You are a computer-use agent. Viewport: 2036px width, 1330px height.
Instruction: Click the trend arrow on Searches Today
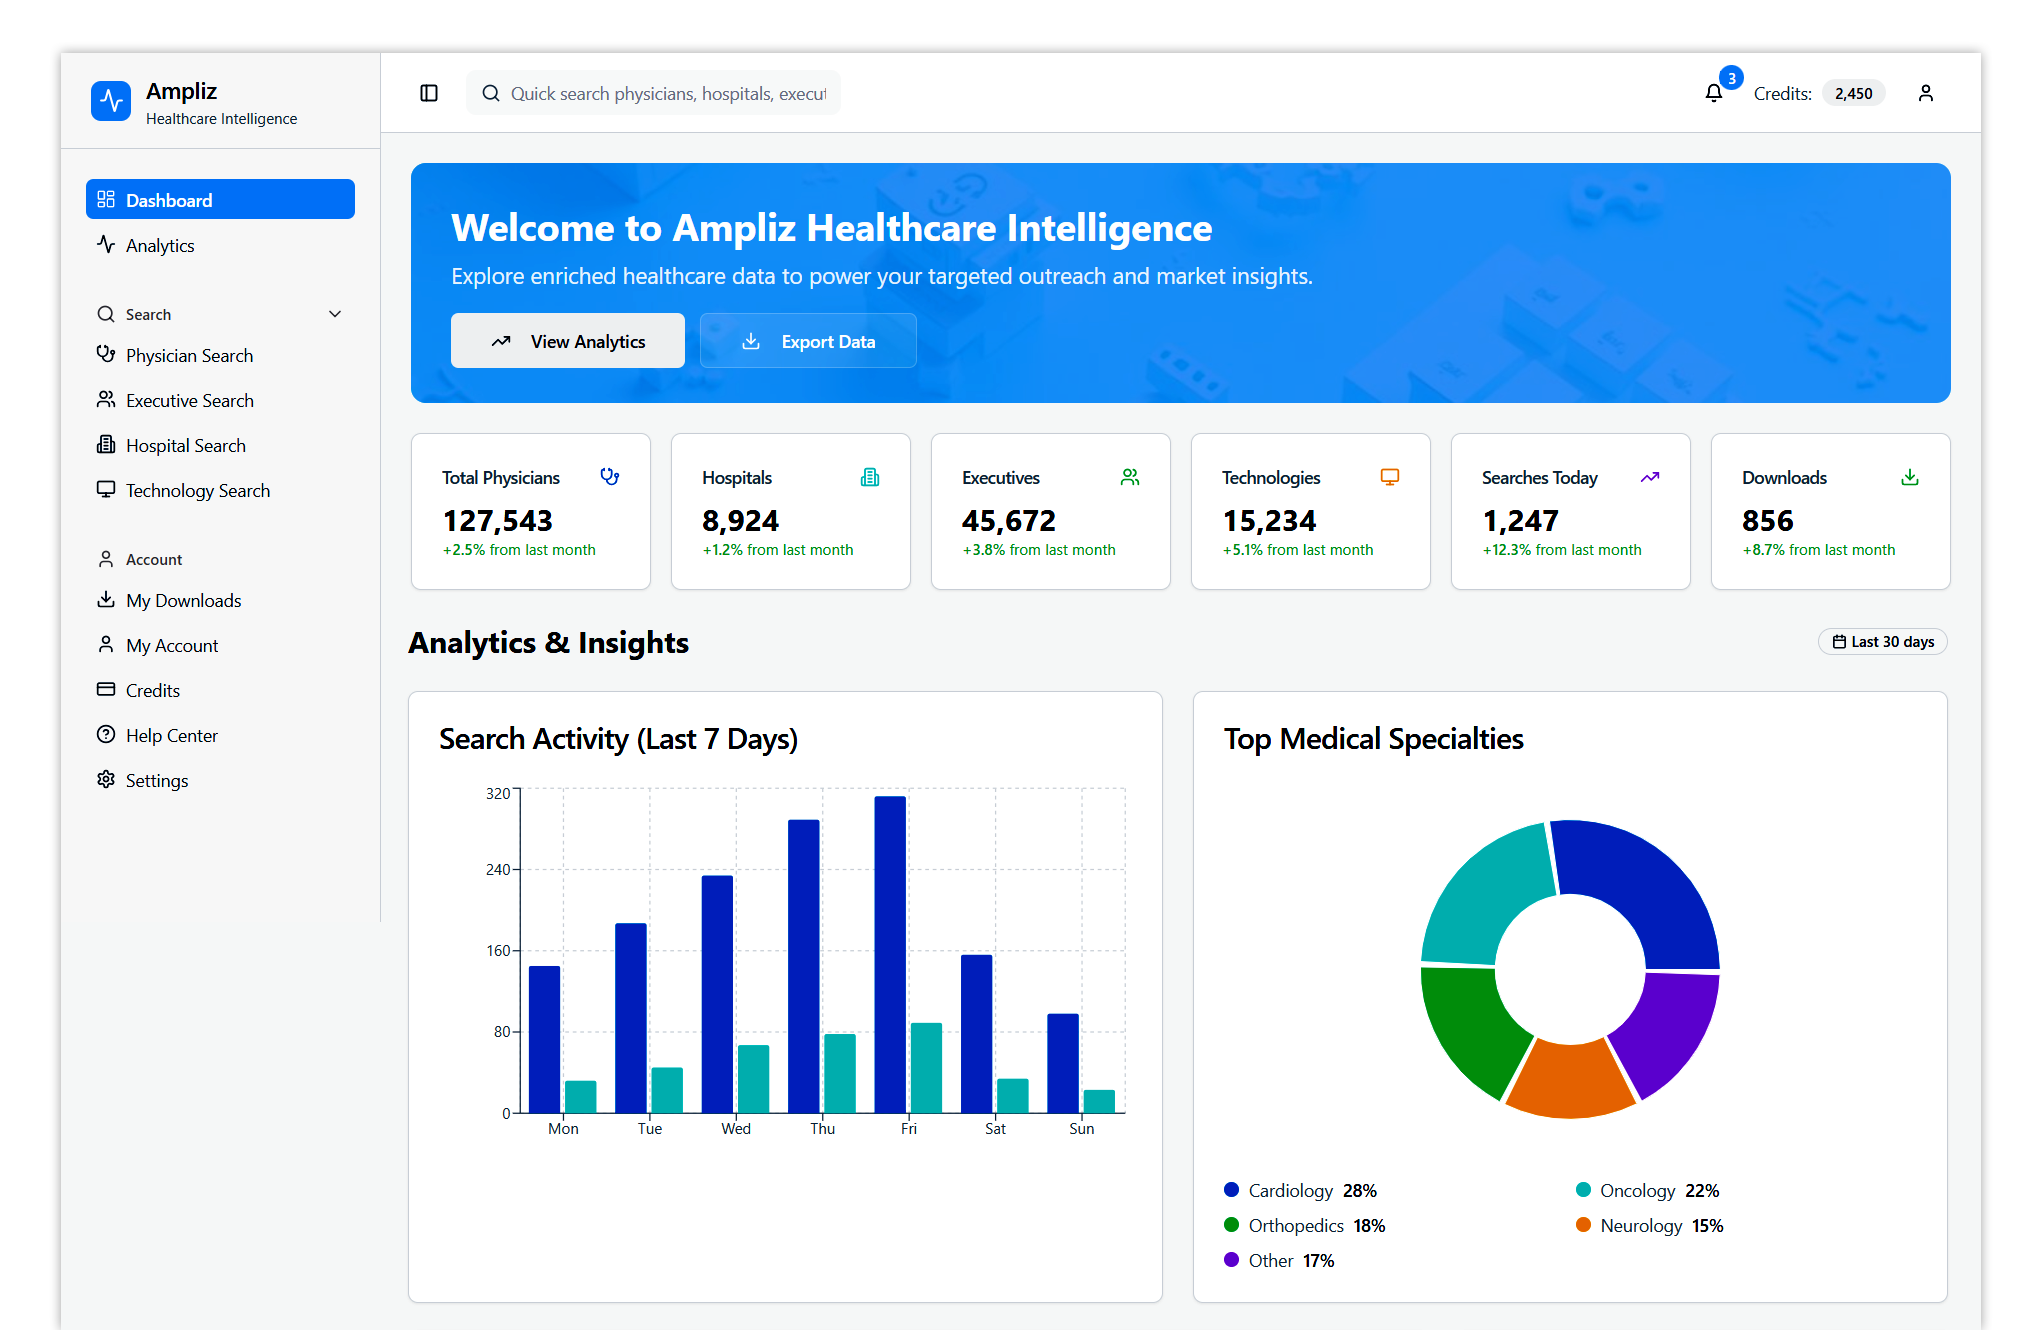pos(1650,477)
